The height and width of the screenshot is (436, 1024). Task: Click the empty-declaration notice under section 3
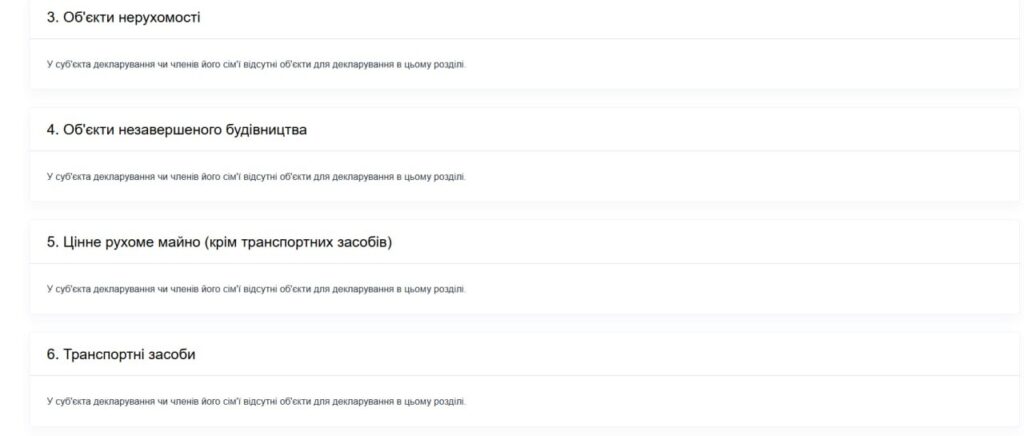(256, 65)
